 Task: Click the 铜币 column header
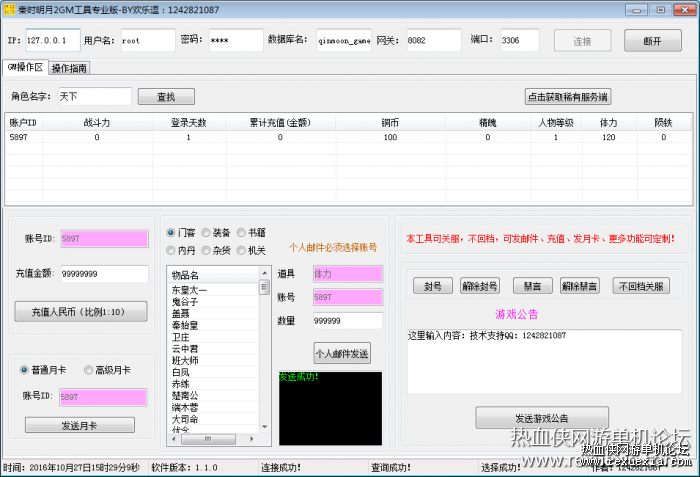(x=390, y=123)
